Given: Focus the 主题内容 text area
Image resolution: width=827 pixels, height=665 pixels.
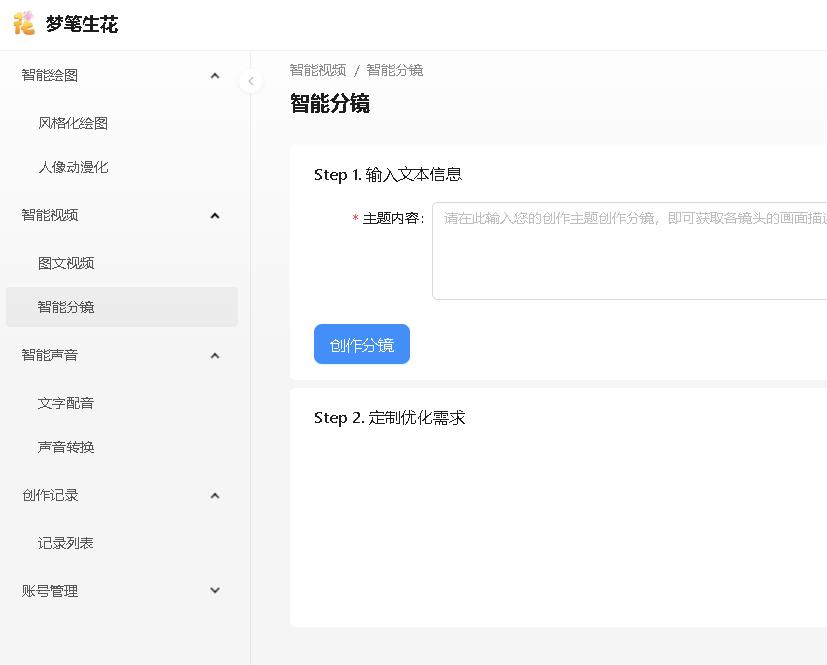Looking at the screenshot, I should (x=630, y=250).
